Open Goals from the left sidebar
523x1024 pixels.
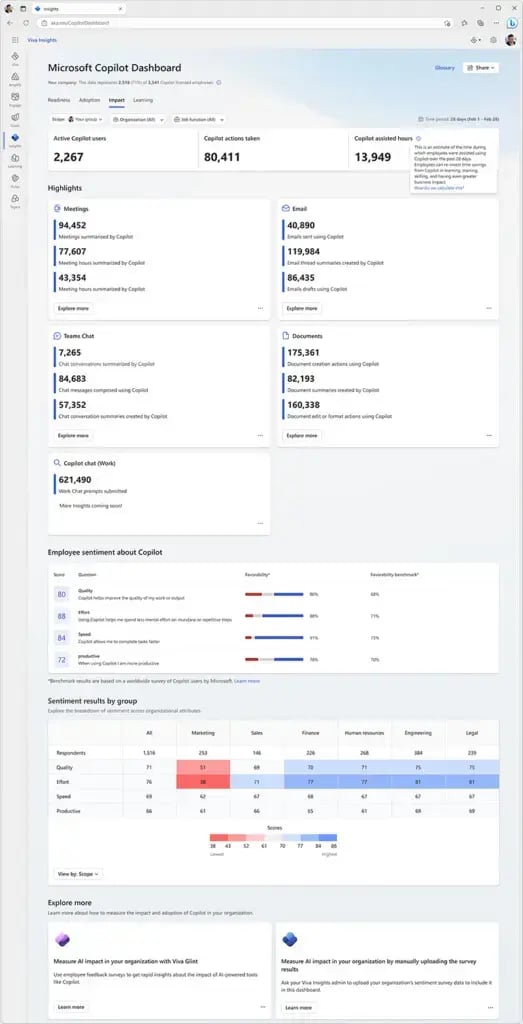[15, 119]
